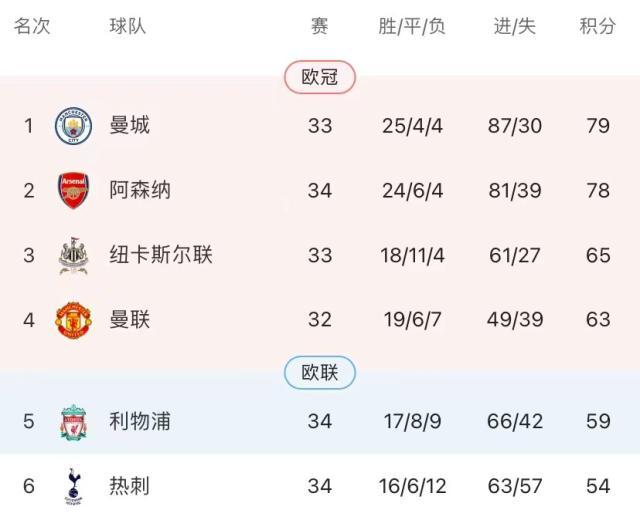Screen dimensions: 640x520
Task: Open the 阿森纳 team name link
Action: (x=140, y=190)
